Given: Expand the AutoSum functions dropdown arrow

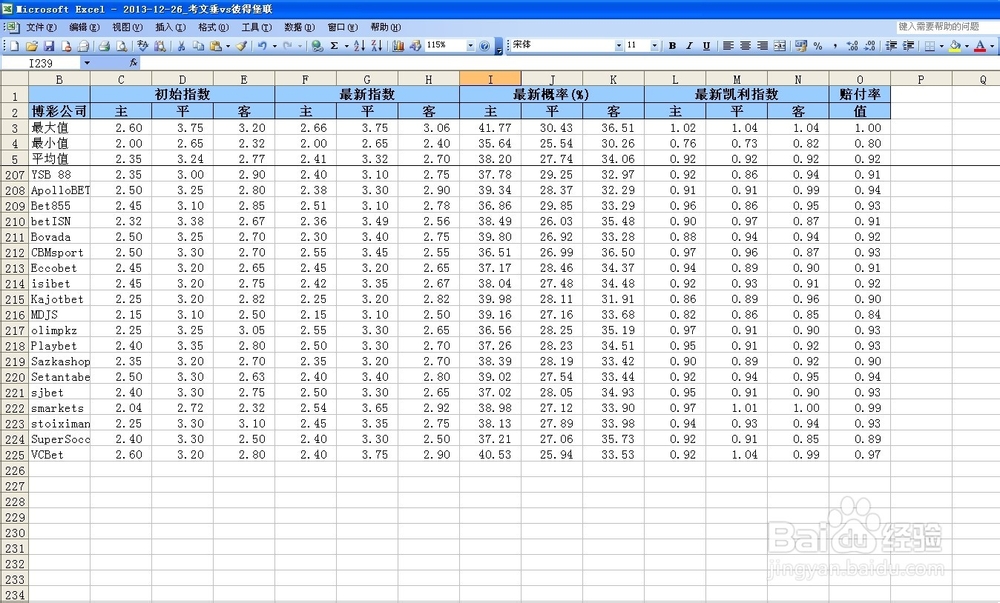Looking at the screenshot, I should pyautogui.click(x=346, y=46).
